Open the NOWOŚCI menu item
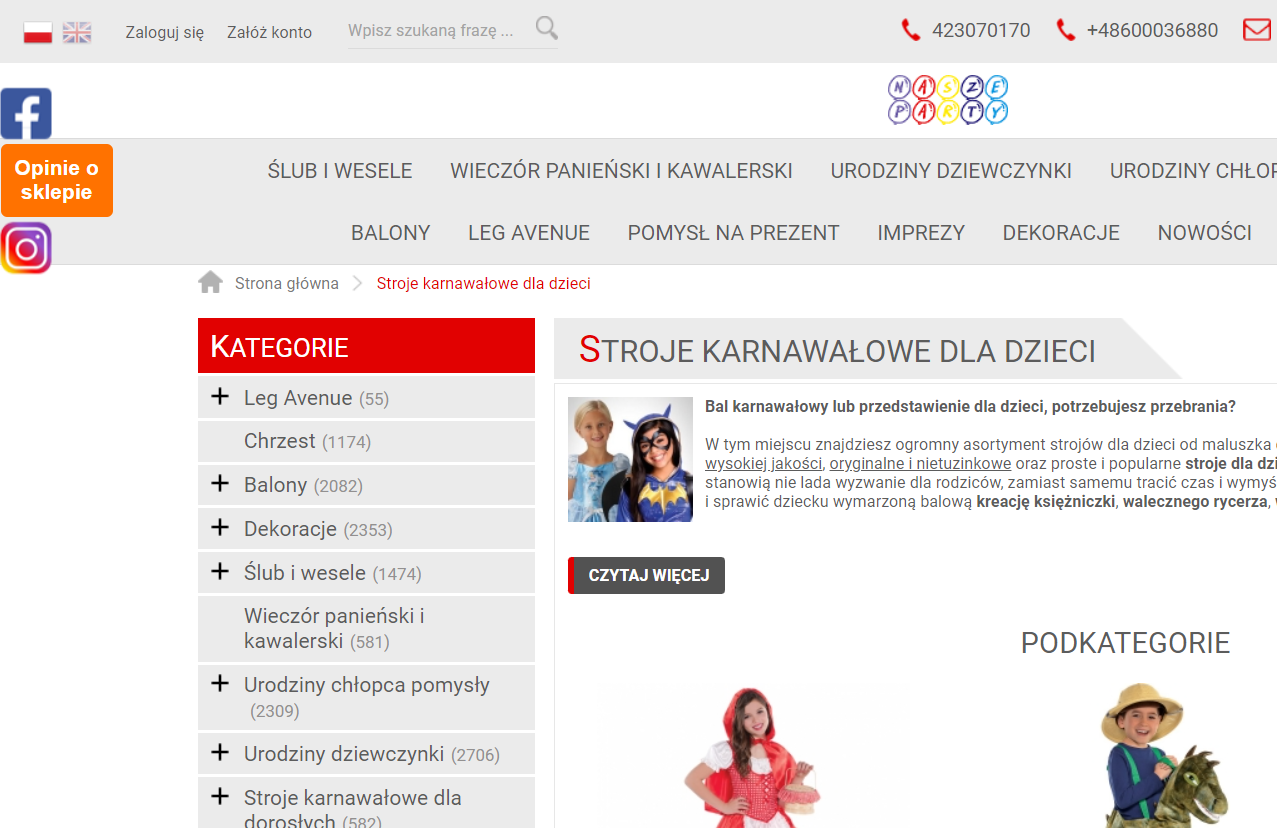 point(1204,232)
